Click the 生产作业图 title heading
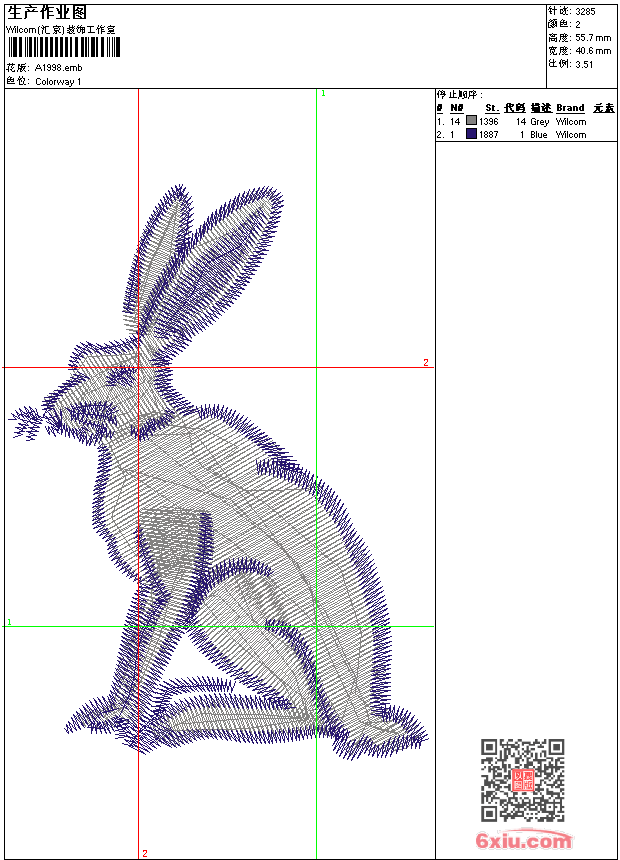Viewport: 620px width, 860px height. (x=47, y=12)
